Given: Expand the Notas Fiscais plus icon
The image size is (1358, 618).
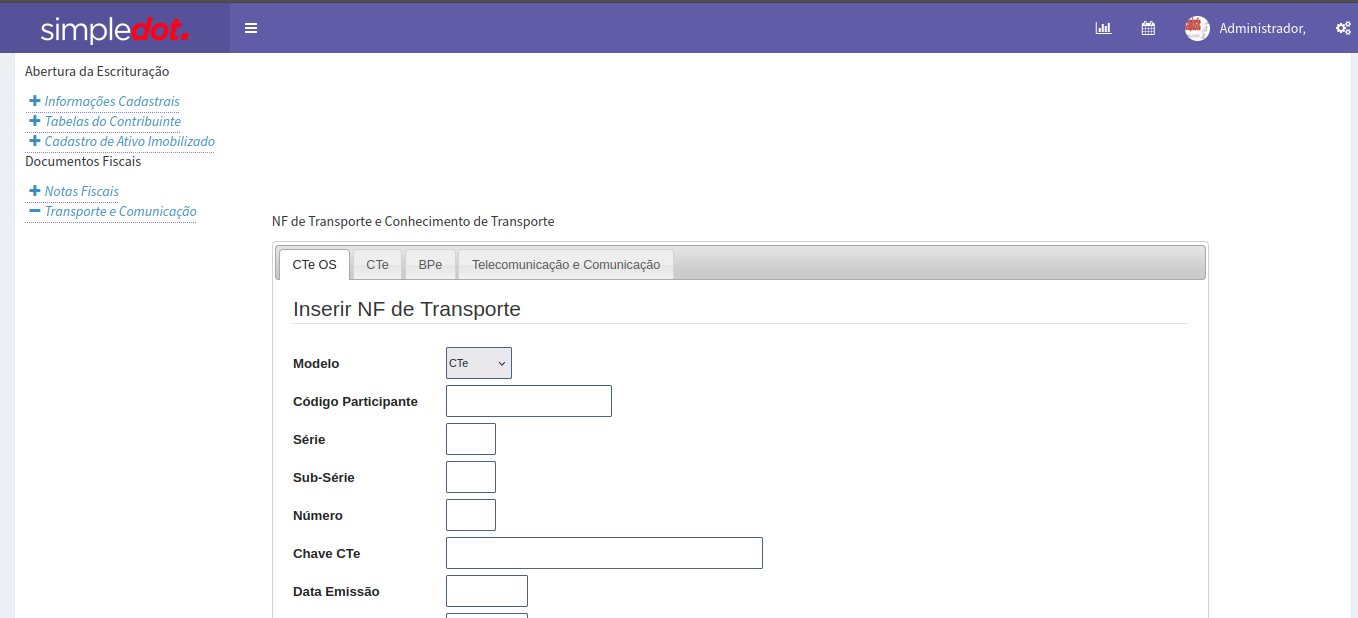Looking at the screenshot, I should point(35,191).
